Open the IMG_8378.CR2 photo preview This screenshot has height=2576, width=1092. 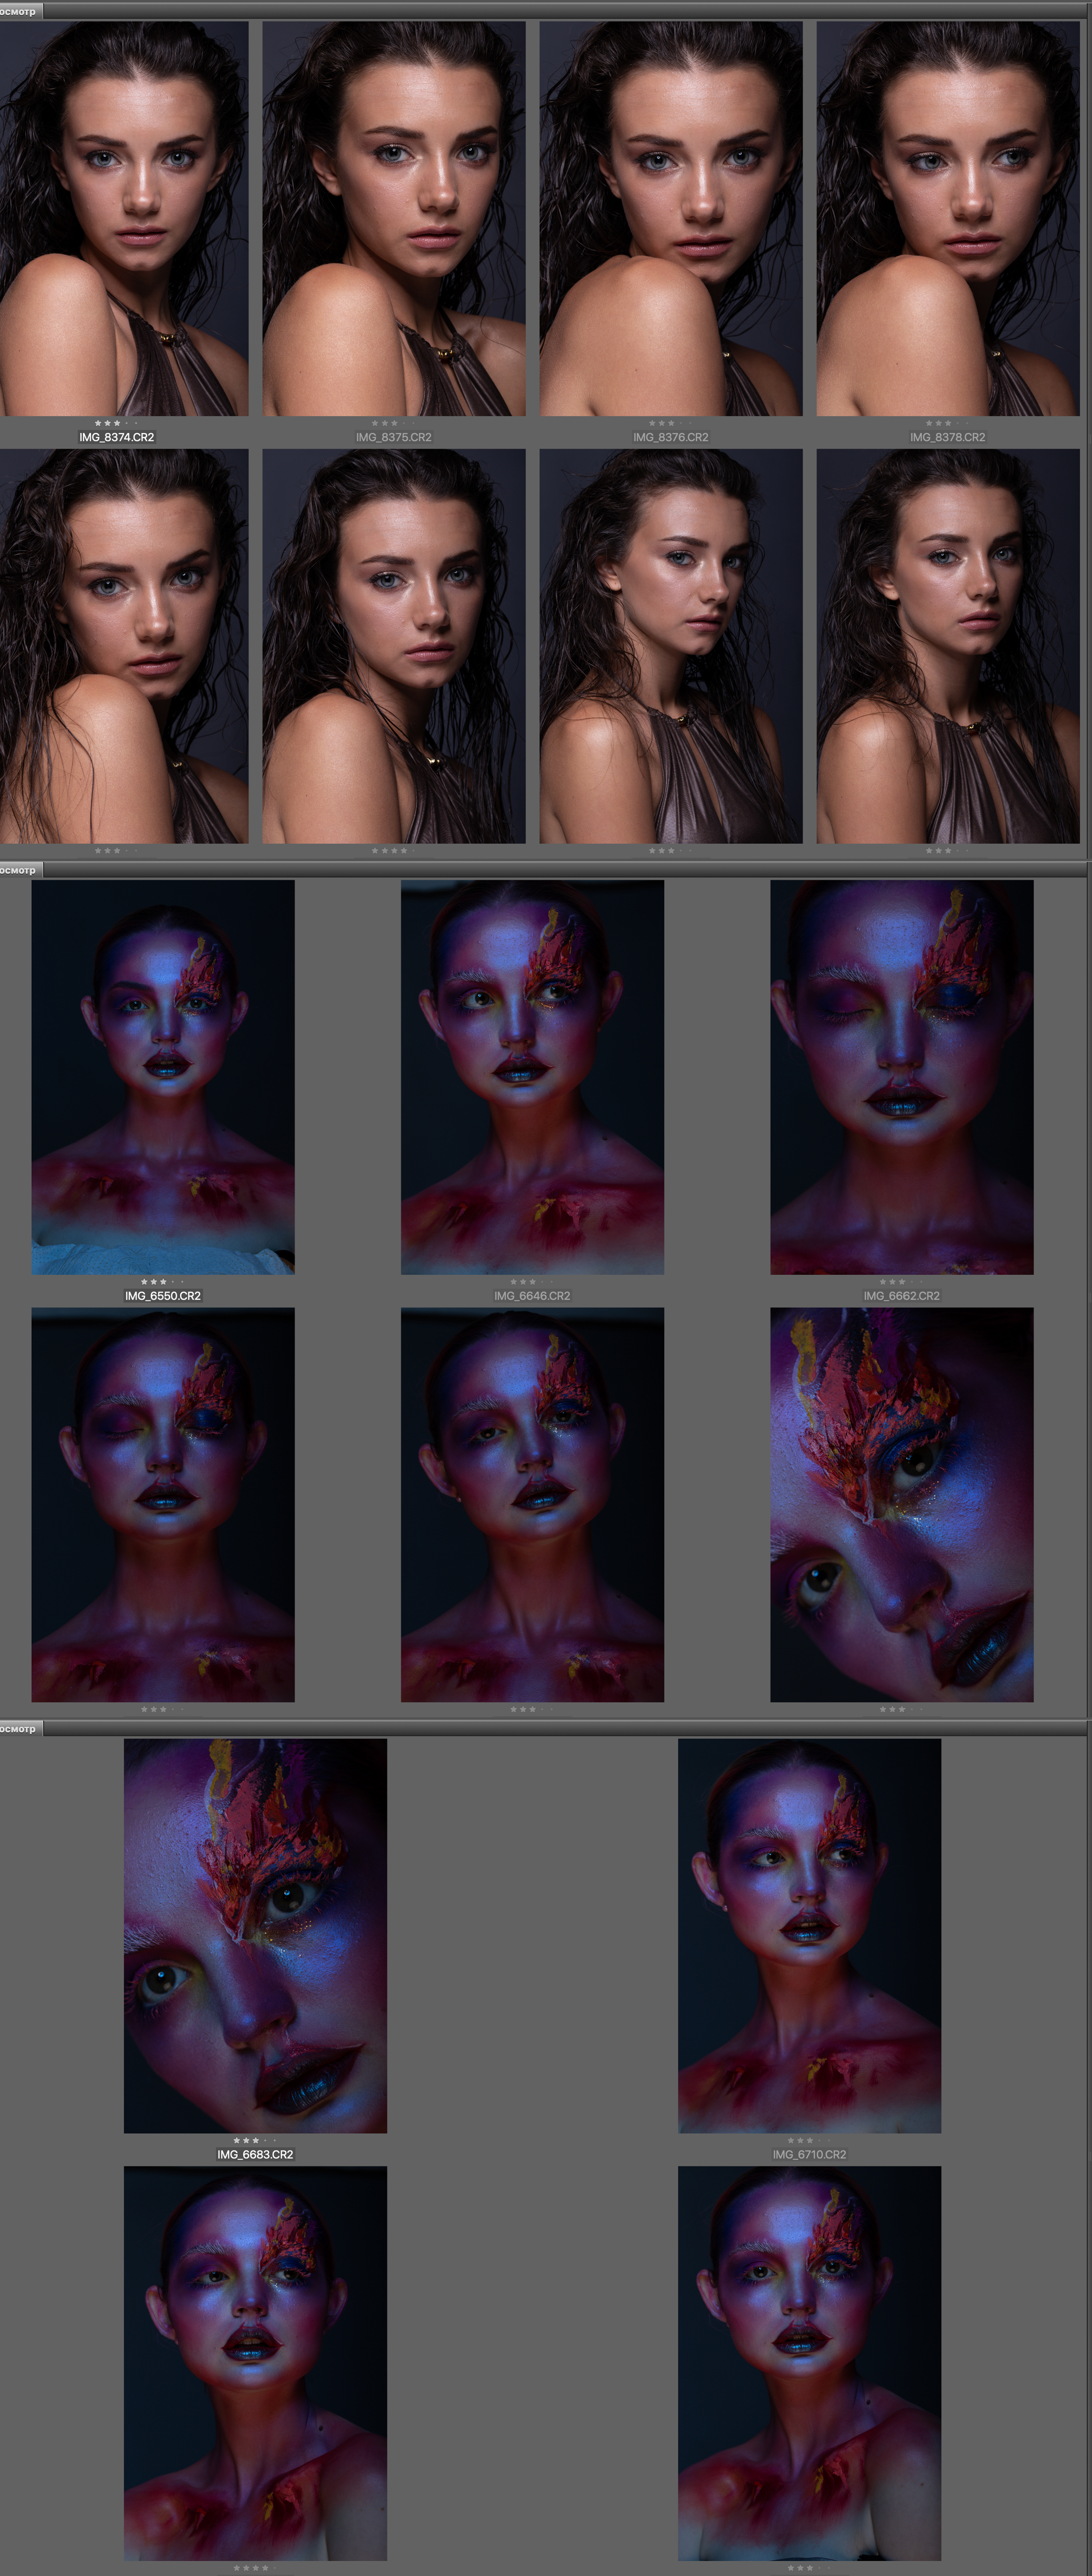(x=947, y=218)
